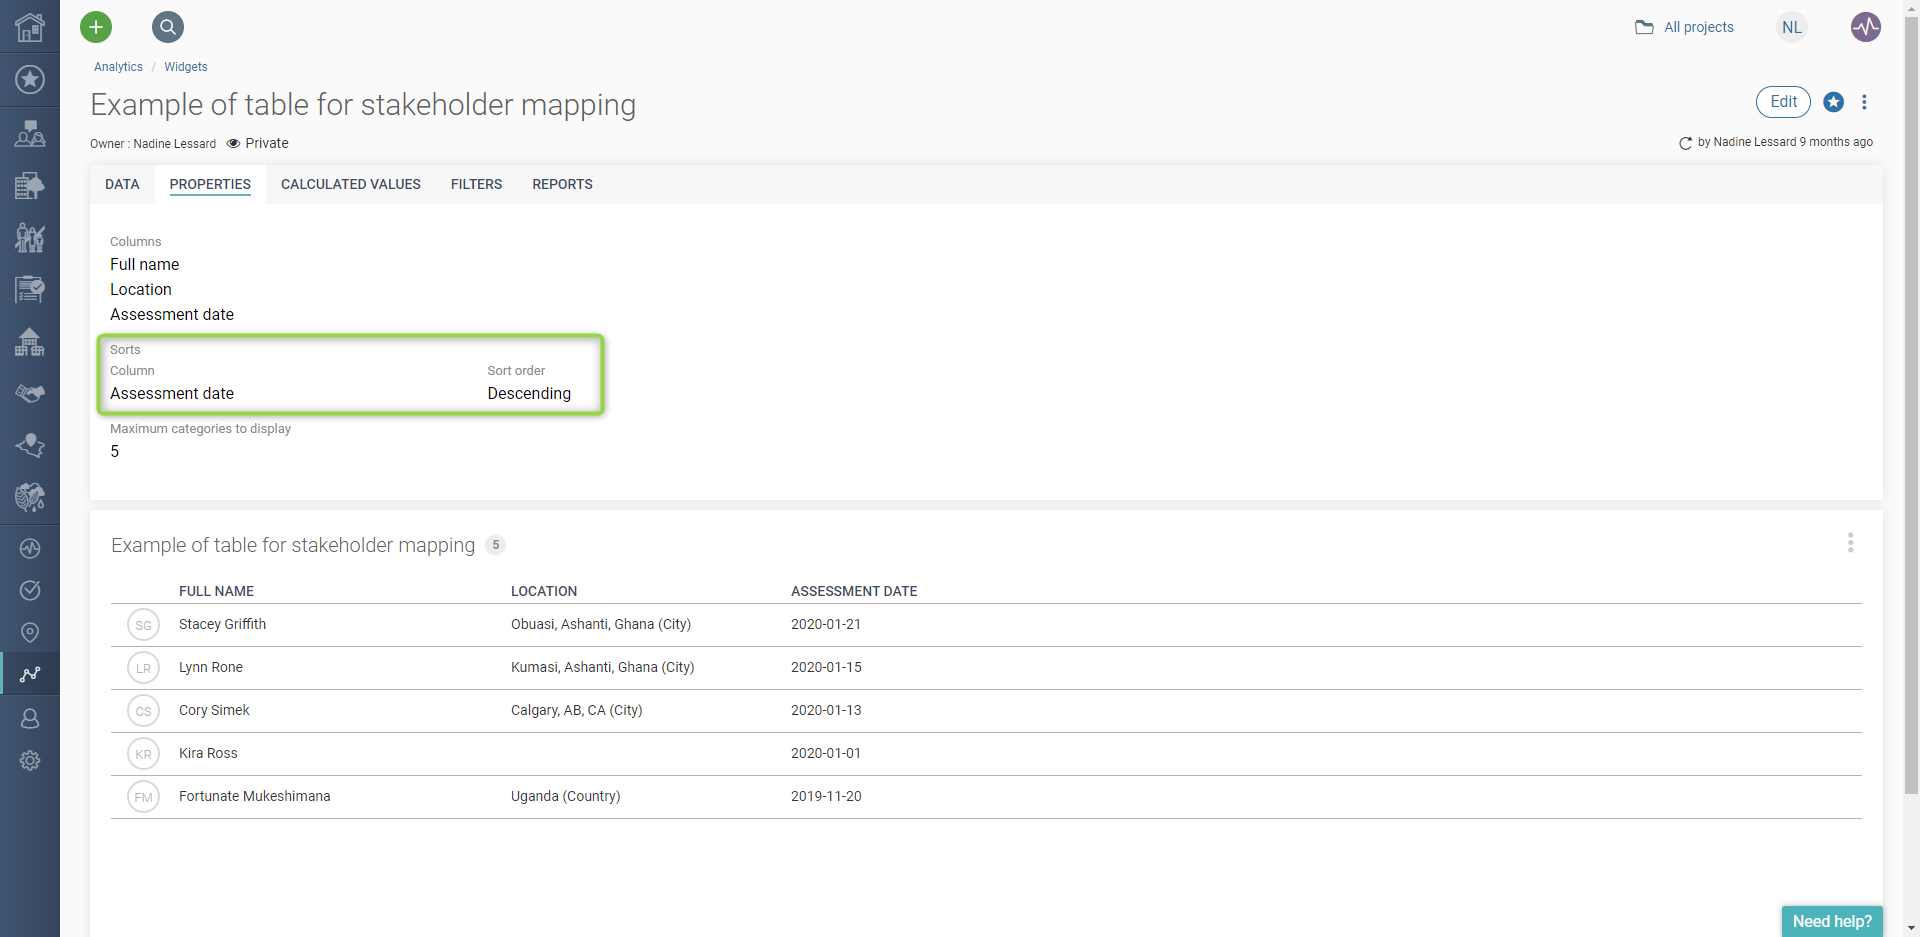Open the people group sidebar icon
The width and height of the screenshot is (1920, 937).
point(30,237)
